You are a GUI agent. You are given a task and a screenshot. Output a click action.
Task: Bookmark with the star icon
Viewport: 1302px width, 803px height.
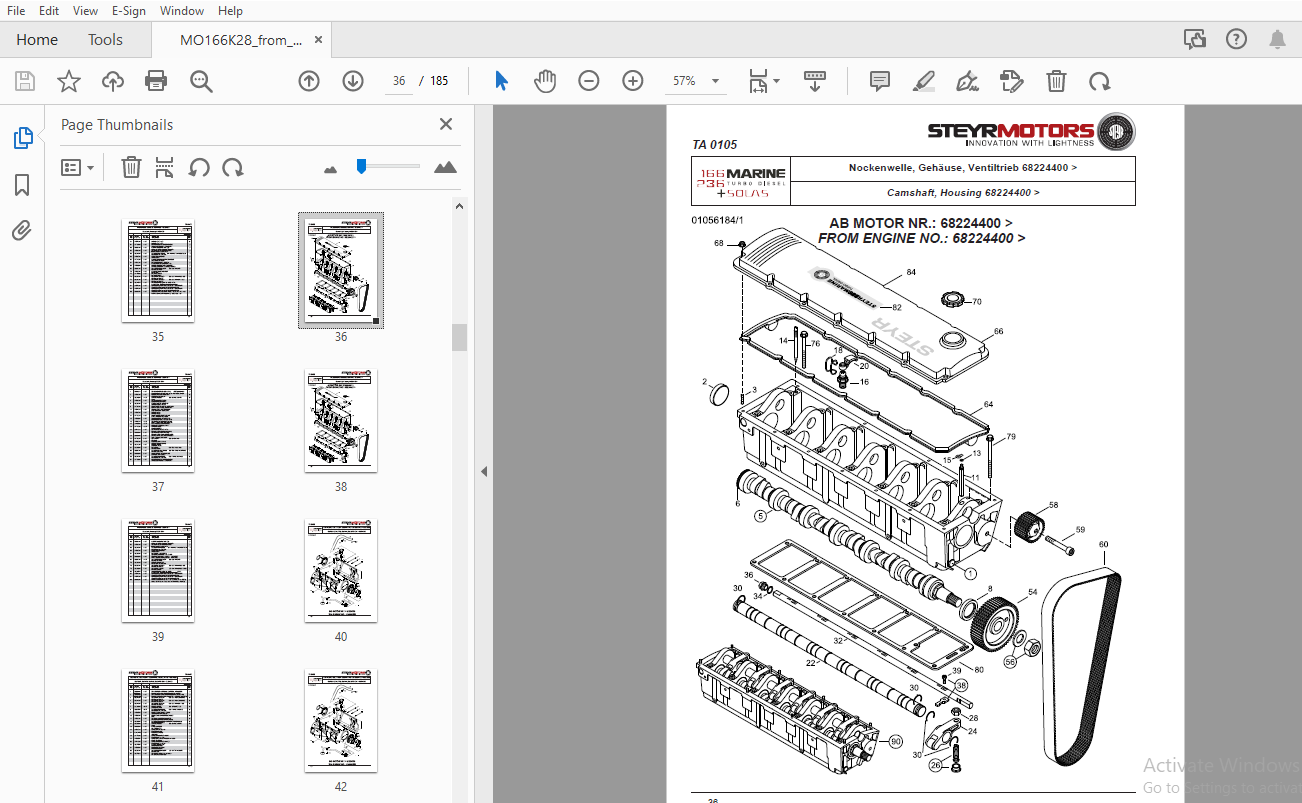[69, 81]
